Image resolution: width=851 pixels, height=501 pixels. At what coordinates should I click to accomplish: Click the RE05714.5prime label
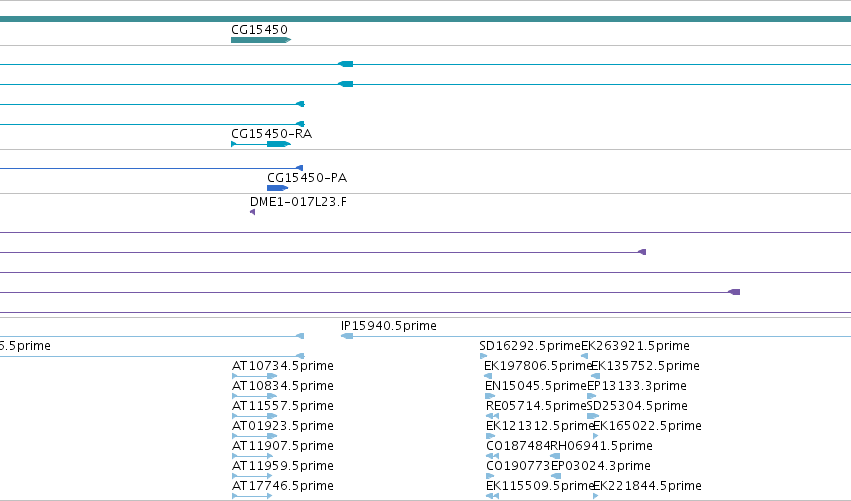pos(536,406)
